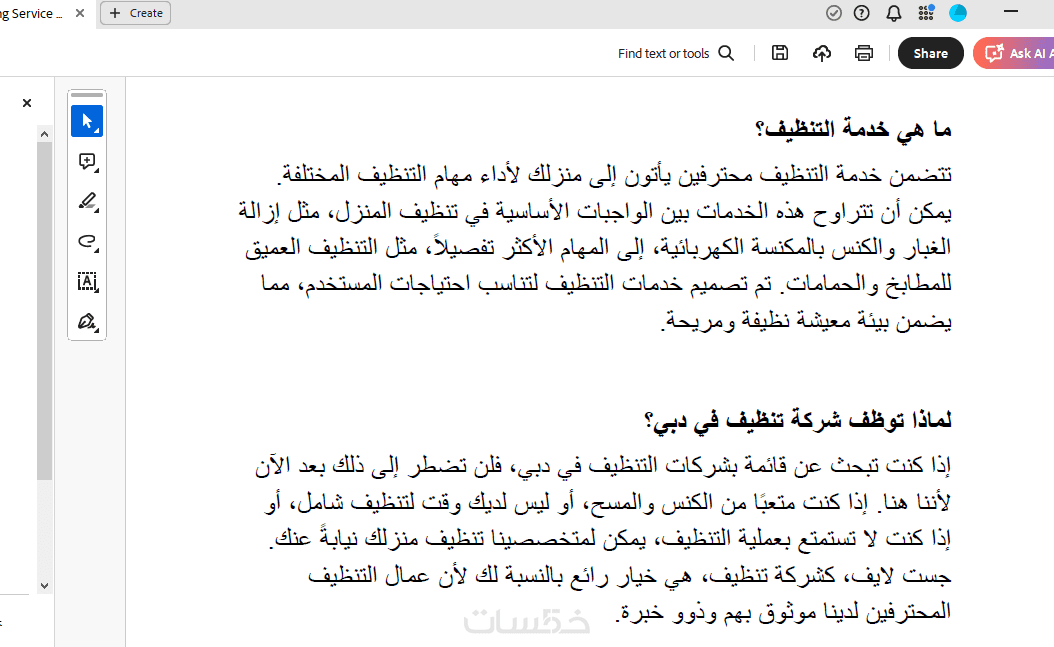Choose the Highlight text tool
Screen dimensions: 1054x647
click(x=87, y=202)
